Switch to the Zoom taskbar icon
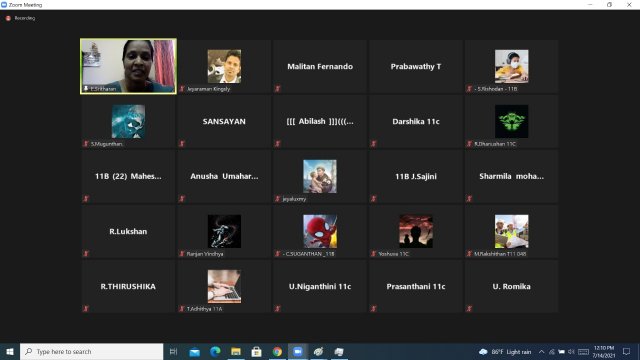 point(298,351)
